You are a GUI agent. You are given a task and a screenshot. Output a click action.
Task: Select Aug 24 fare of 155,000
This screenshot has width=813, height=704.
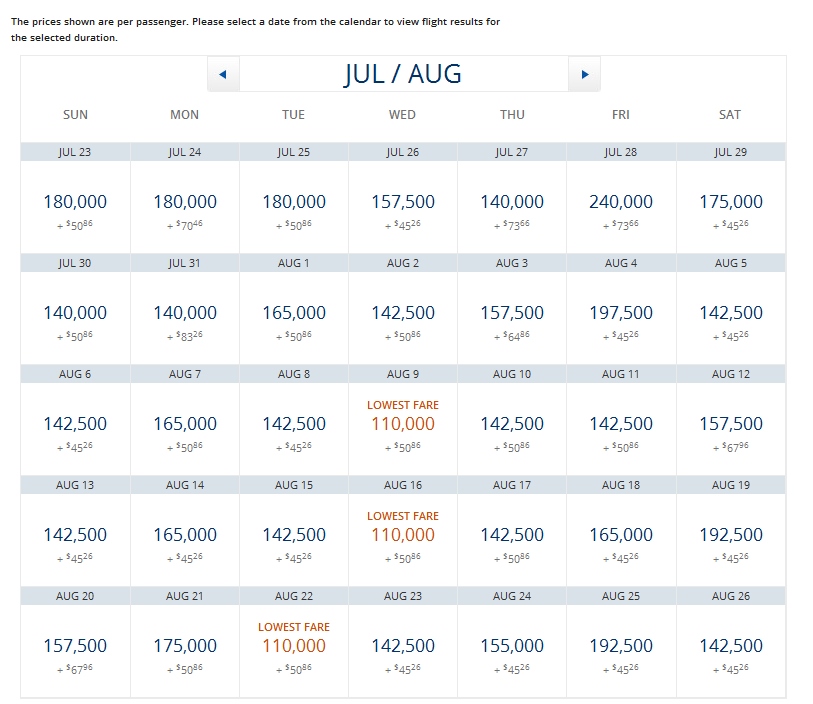[512, 646]
